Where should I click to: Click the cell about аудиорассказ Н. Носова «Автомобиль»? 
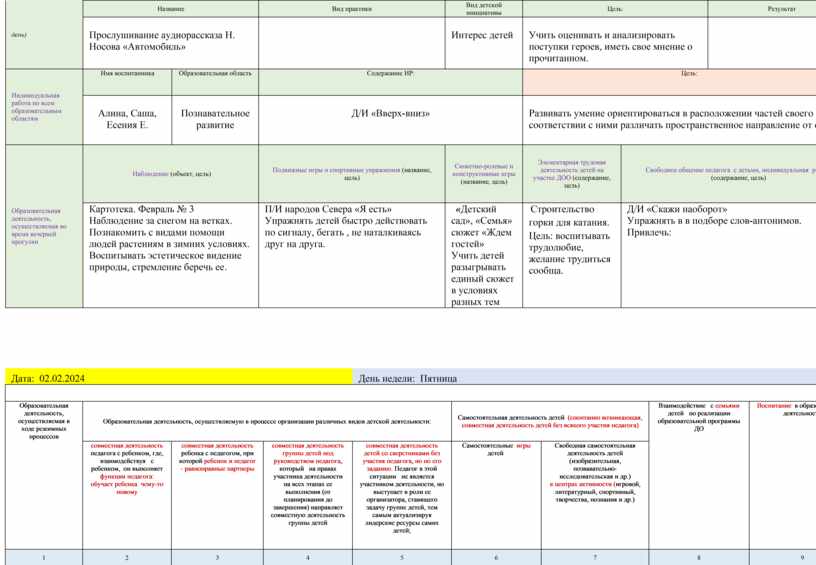pyautogui.click(x=170, y=43)
